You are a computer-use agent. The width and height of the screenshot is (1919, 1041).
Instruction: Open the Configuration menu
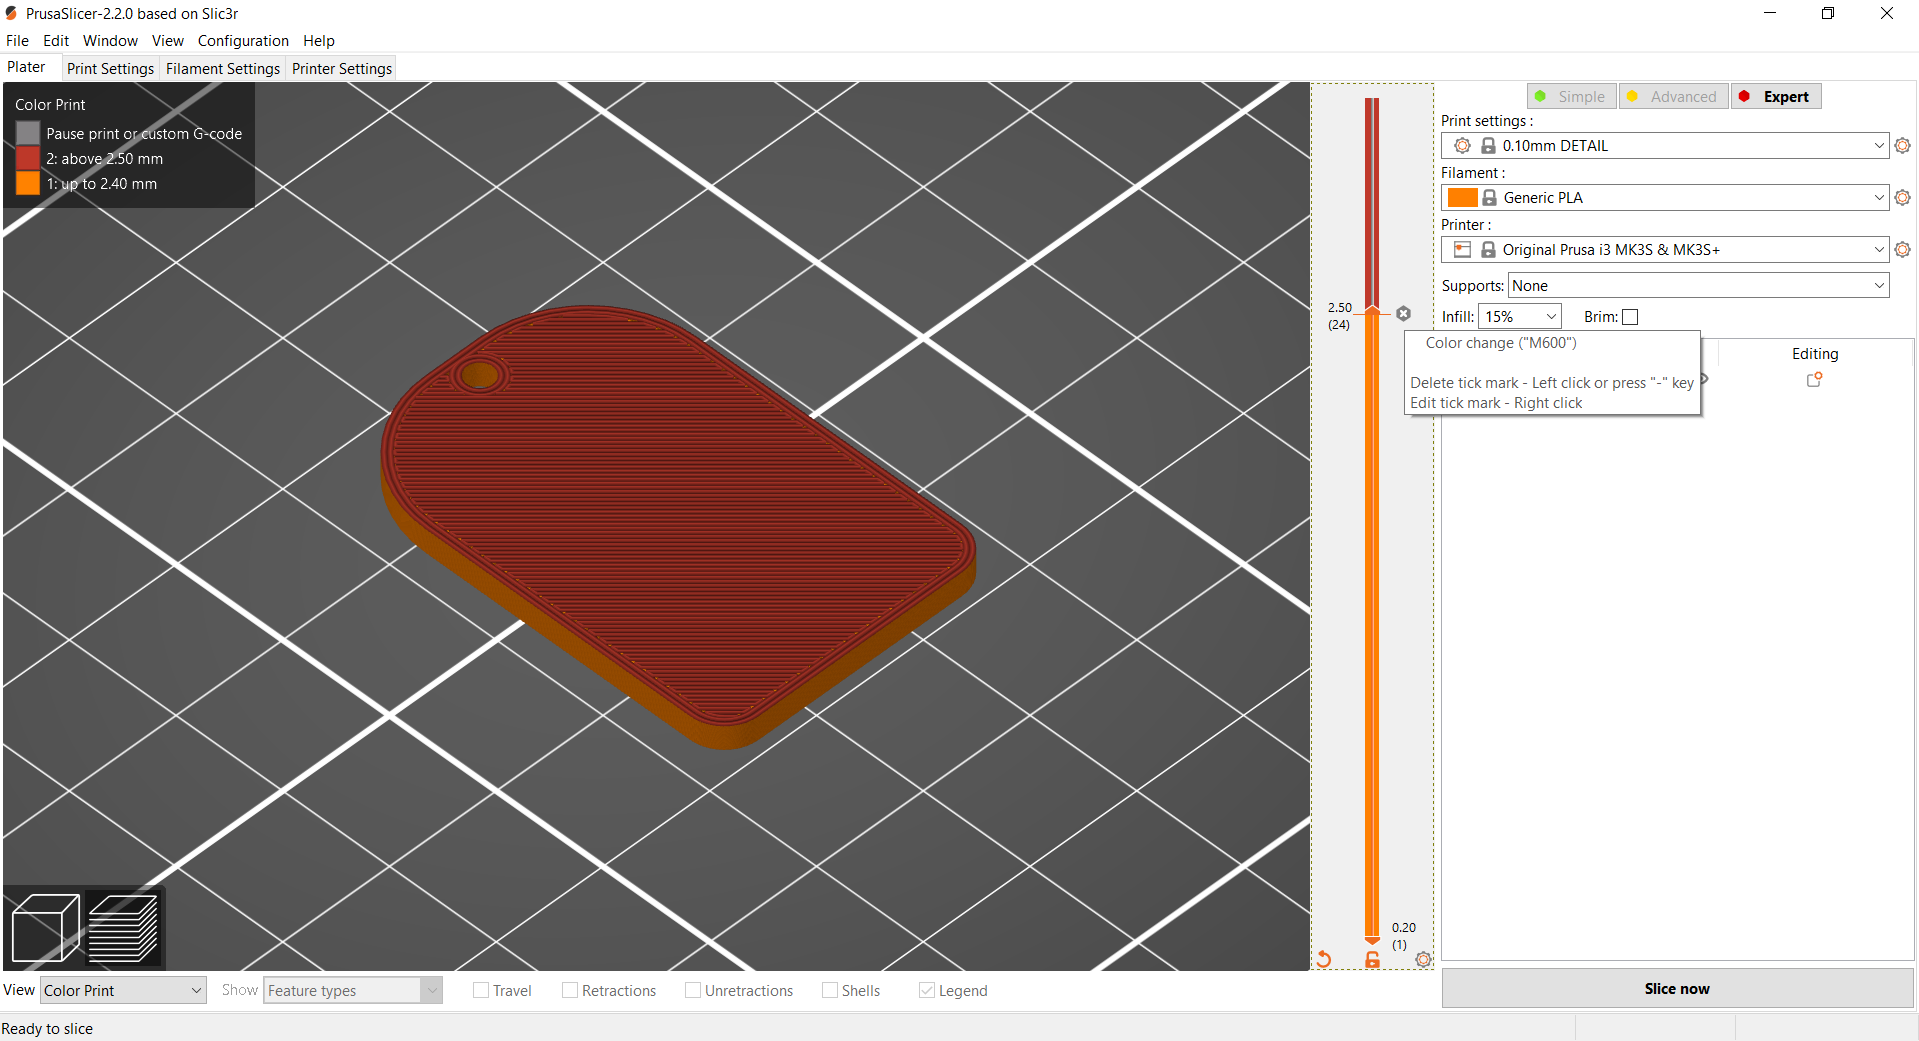pyautogui.click(x=243, y=41)
